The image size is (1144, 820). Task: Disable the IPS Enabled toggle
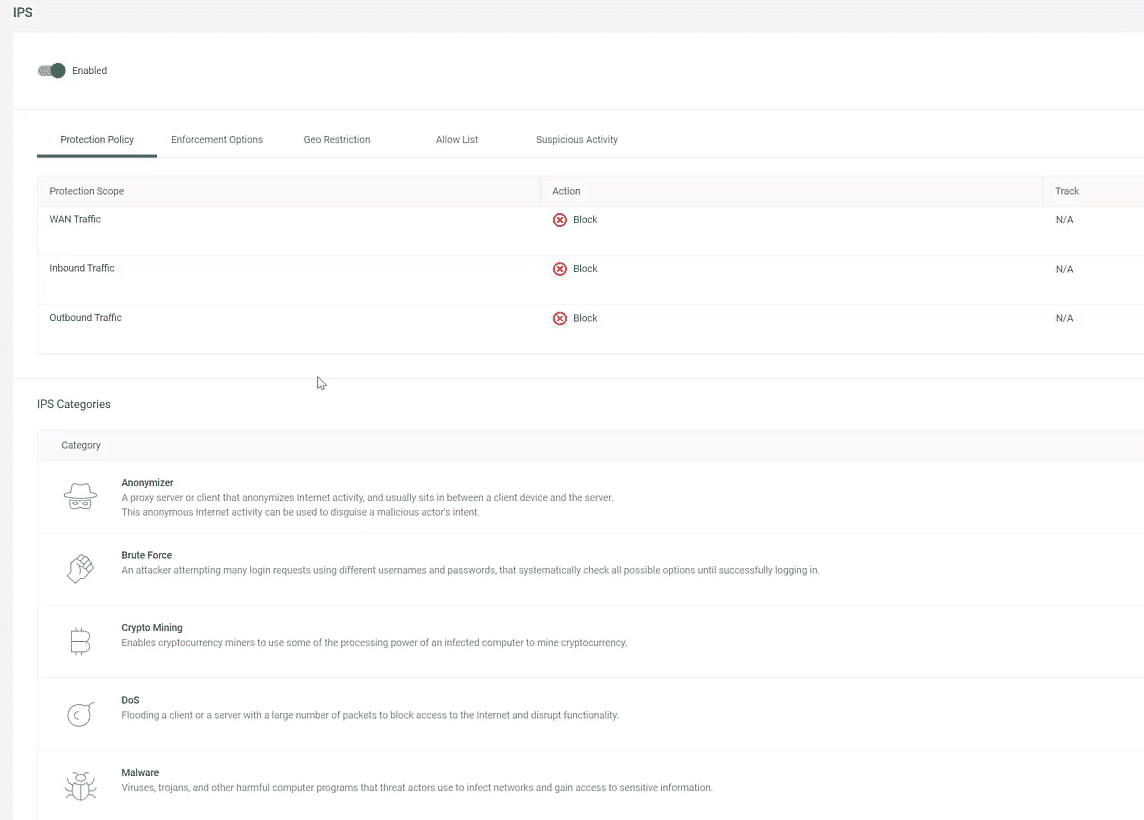pos(52,71)
